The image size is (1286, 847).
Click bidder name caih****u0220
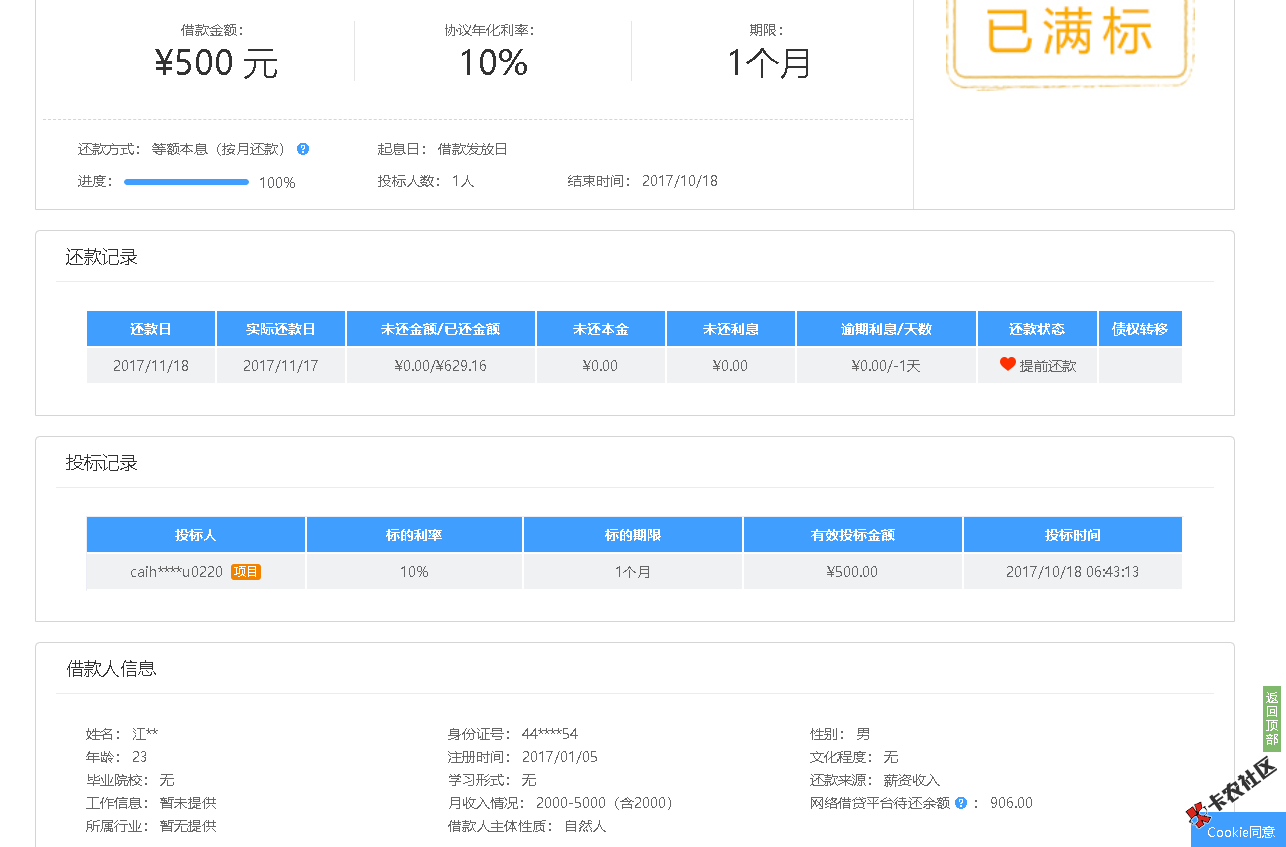tap(176, 572)
